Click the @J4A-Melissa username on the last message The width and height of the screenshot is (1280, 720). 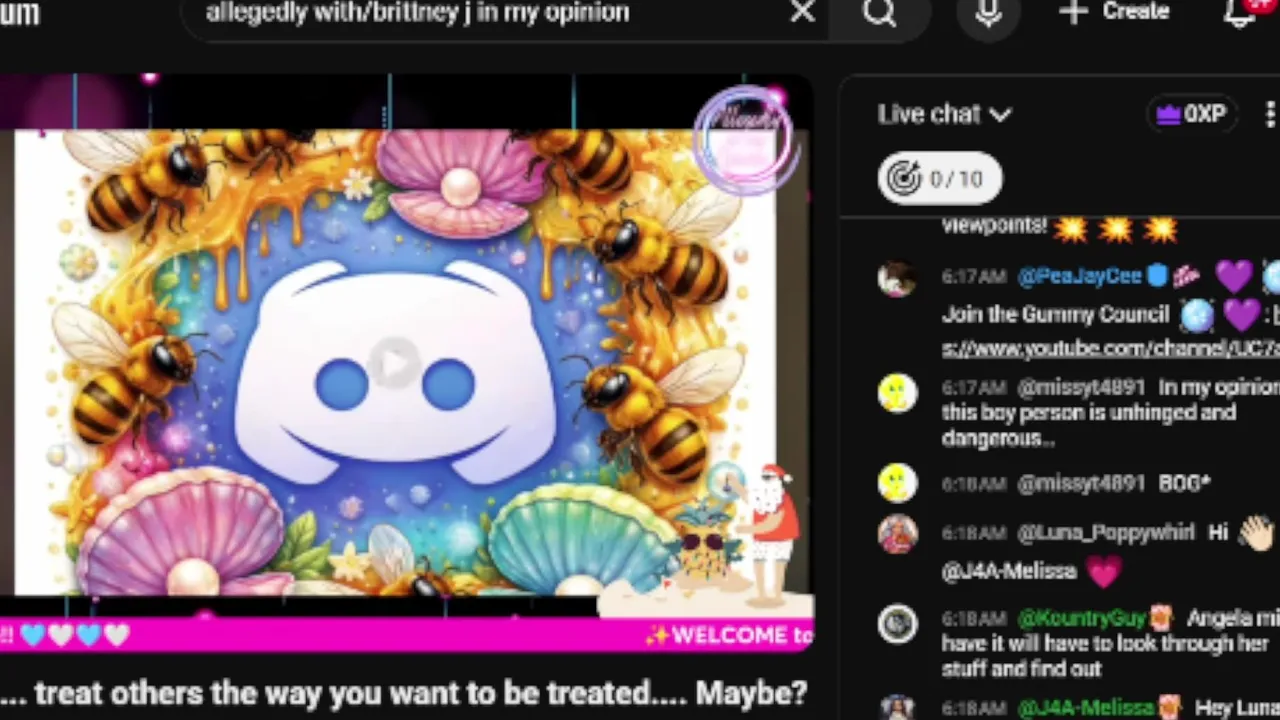pyautogui.click(x=1086, y=708)
